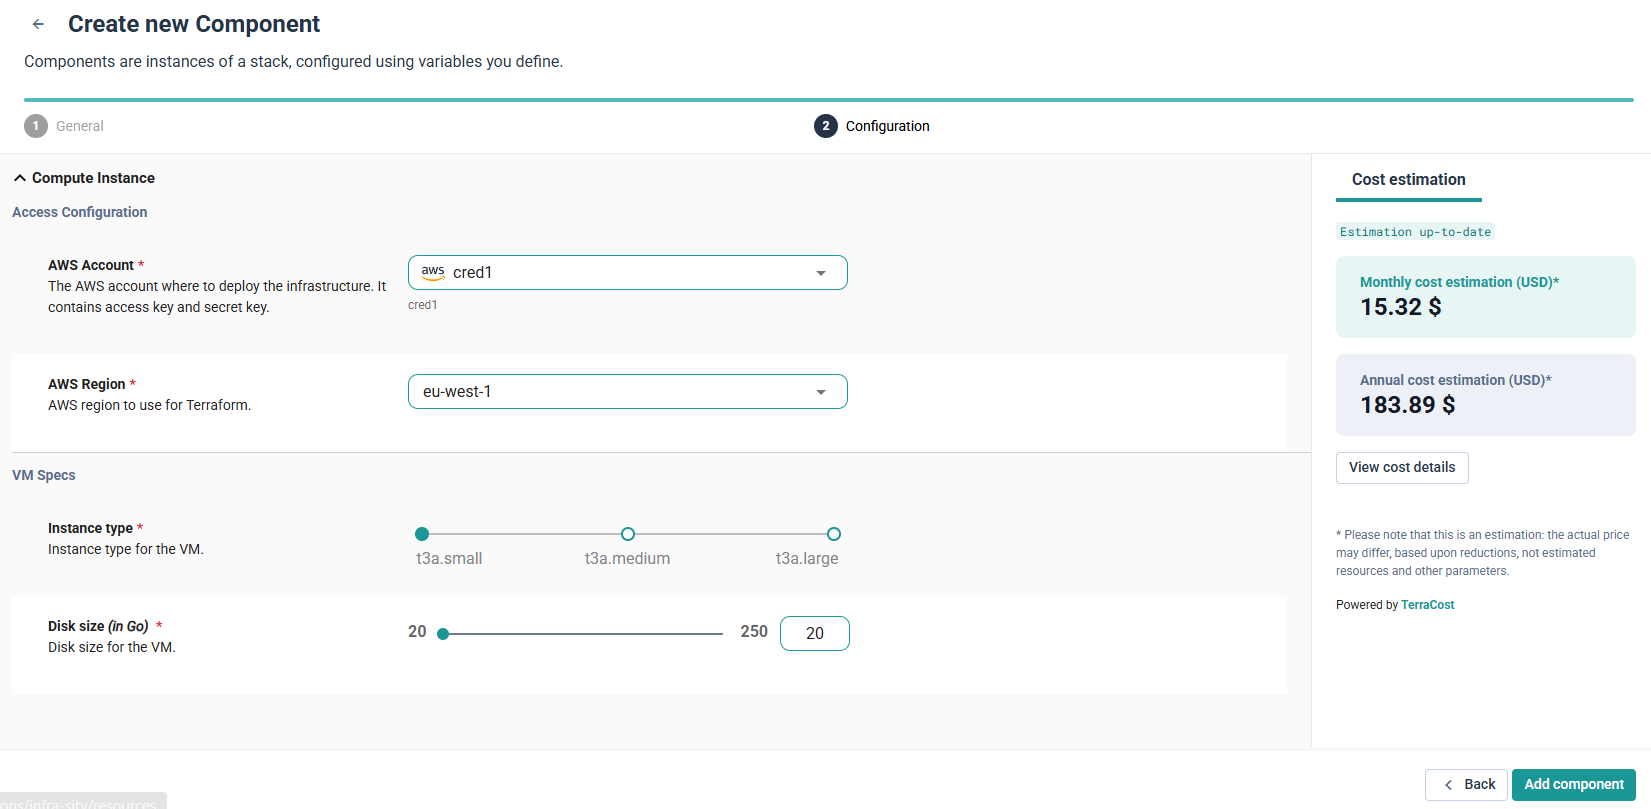Open the AWS Region dropdown arrow
Screen dimensions: 1651x809
pos(821,392)
